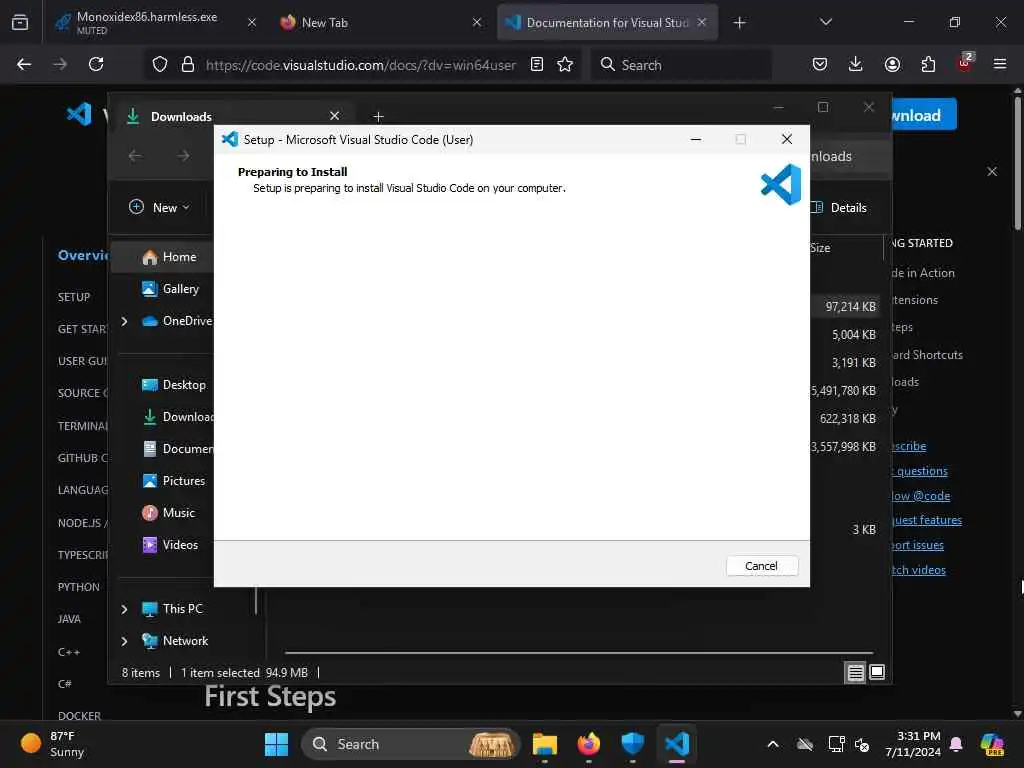This screenshot has height=768, width=1024.
Task: Open the Keyboard Shortcuts link on webpage
Action: click(x=927, y=355)
